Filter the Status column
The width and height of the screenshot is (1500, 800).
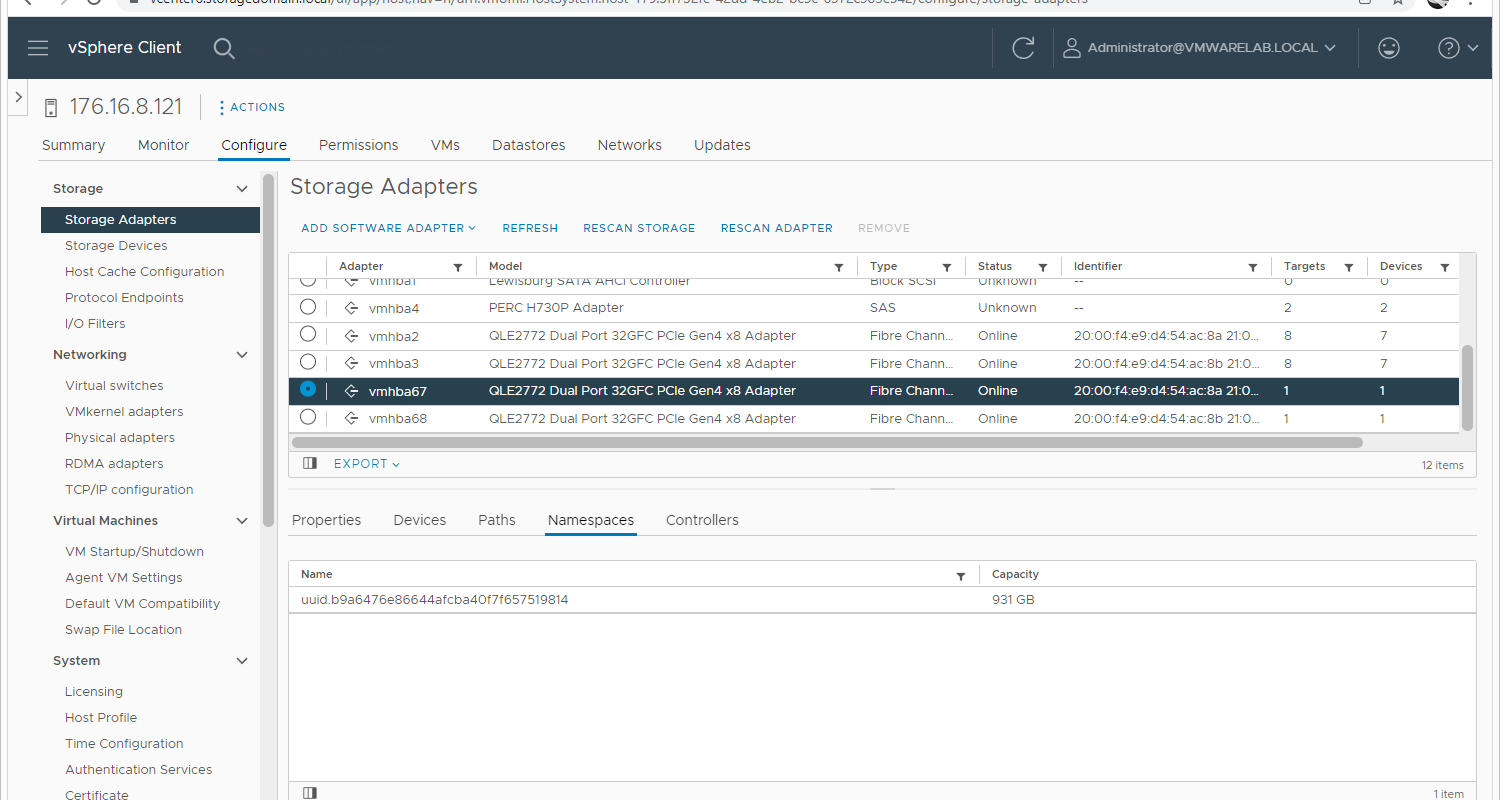click(x=1042, y=268)
